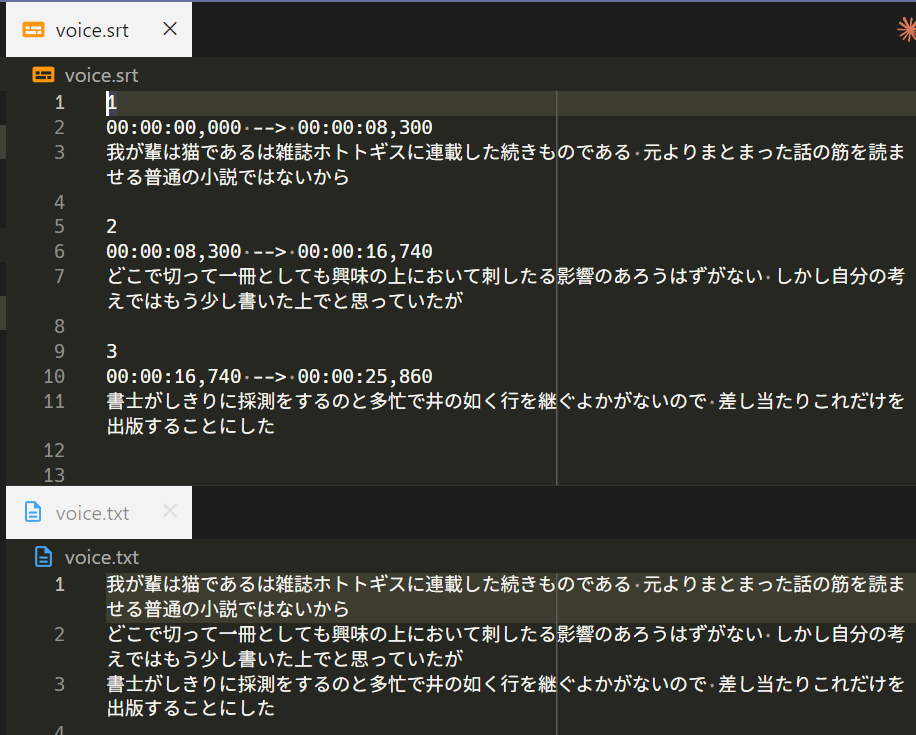Click line number 2 in voice.txt gutter
916x735 pixels.
(x=59, y=634)
